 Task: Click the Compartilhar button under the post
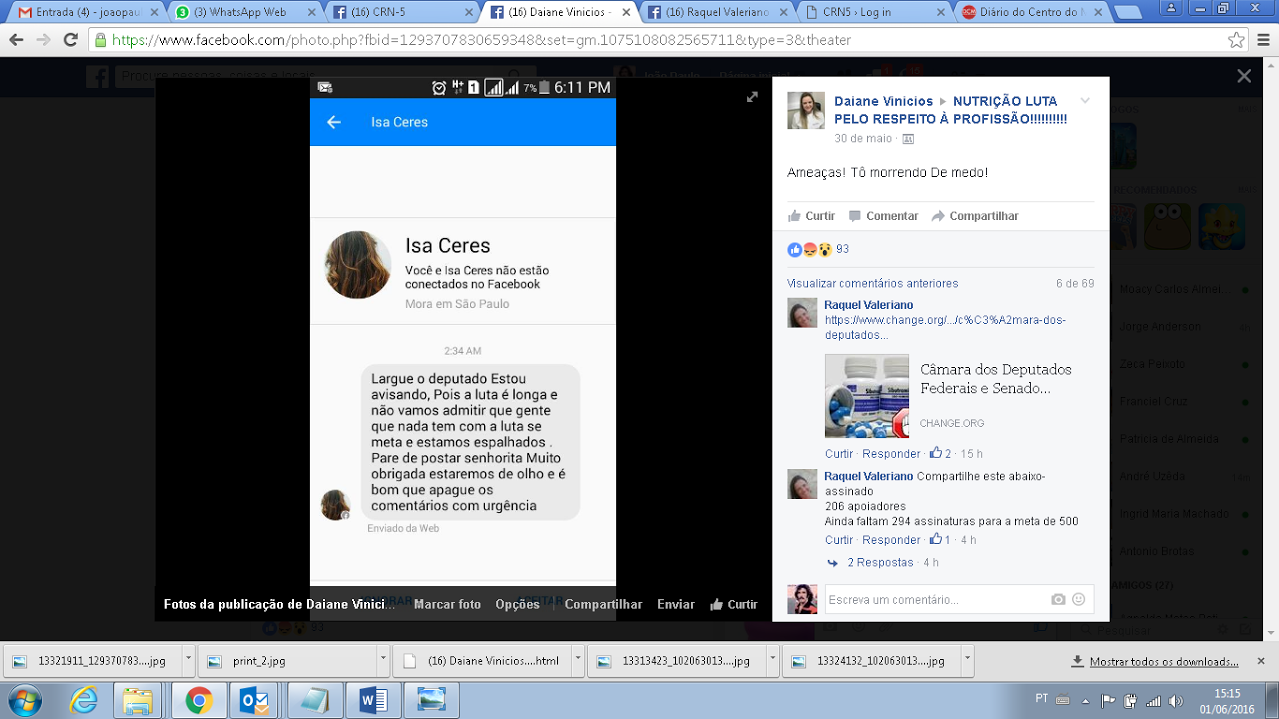tap(975, 216)
